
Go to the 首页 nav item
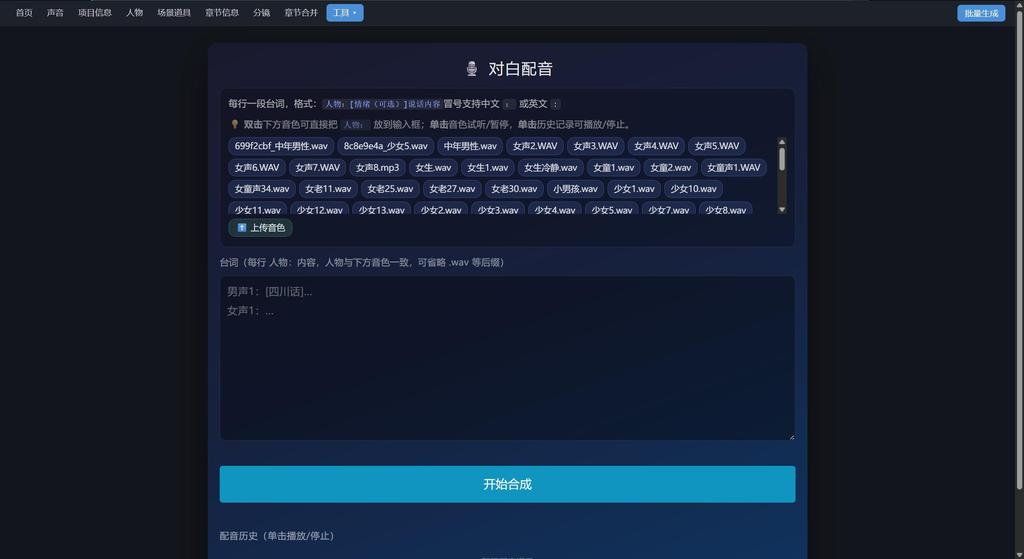tap(24, 12)
